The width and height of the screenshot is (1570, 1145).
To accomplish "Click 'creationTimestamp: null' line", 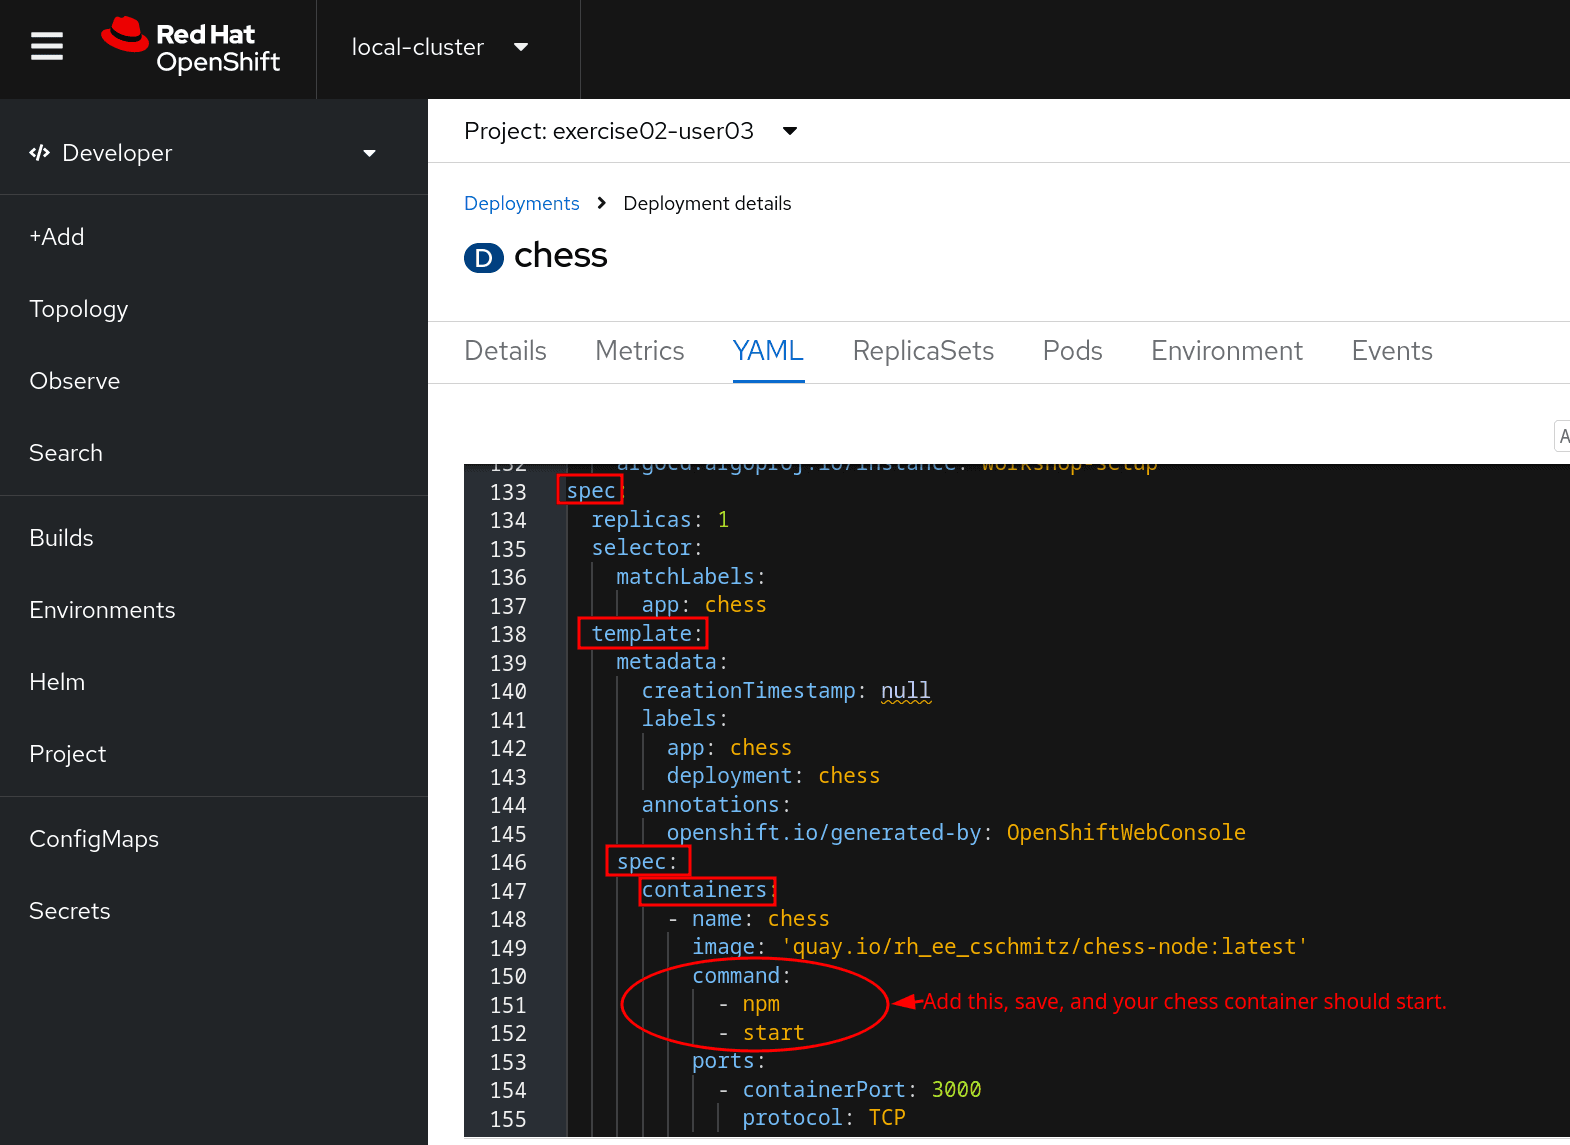I will (x=786, y=691).
